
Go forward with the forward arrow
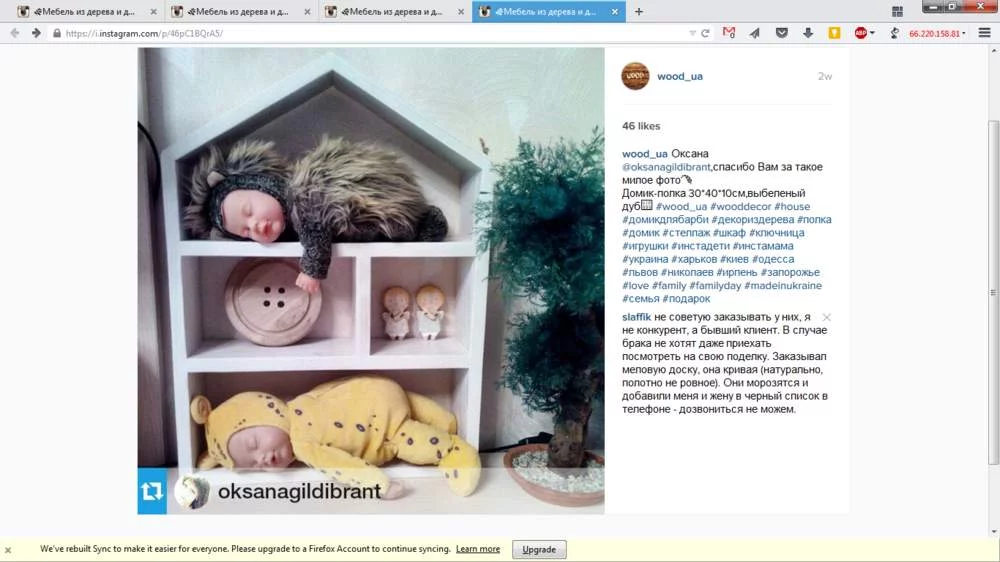pos(36,33)
